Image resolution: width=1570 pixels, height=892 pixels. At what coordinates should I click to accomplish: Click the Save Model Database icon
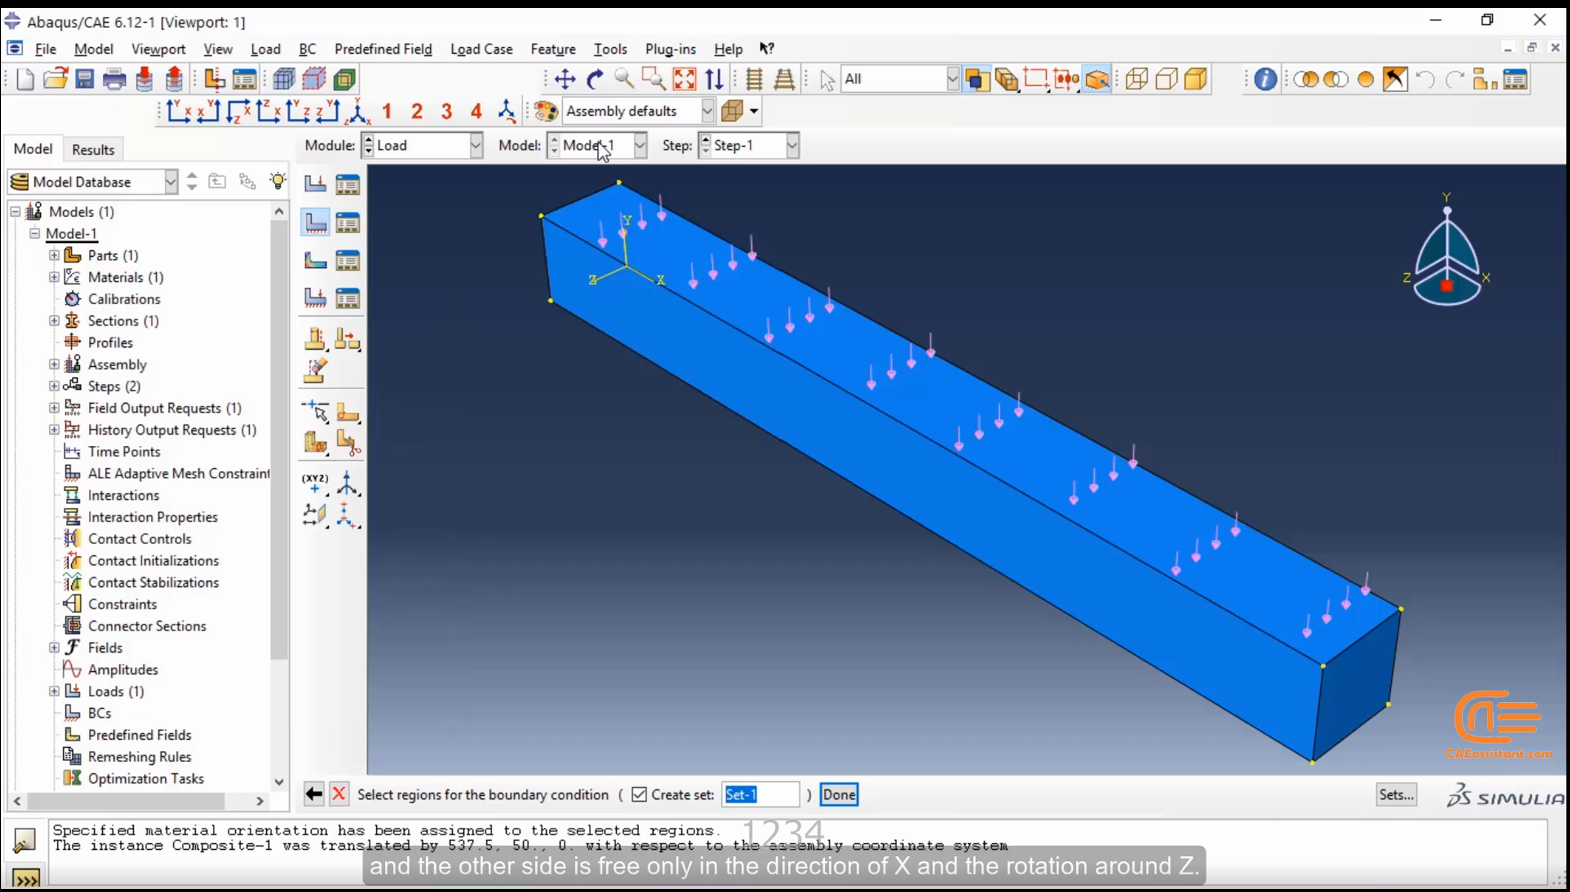pos(85,79)
